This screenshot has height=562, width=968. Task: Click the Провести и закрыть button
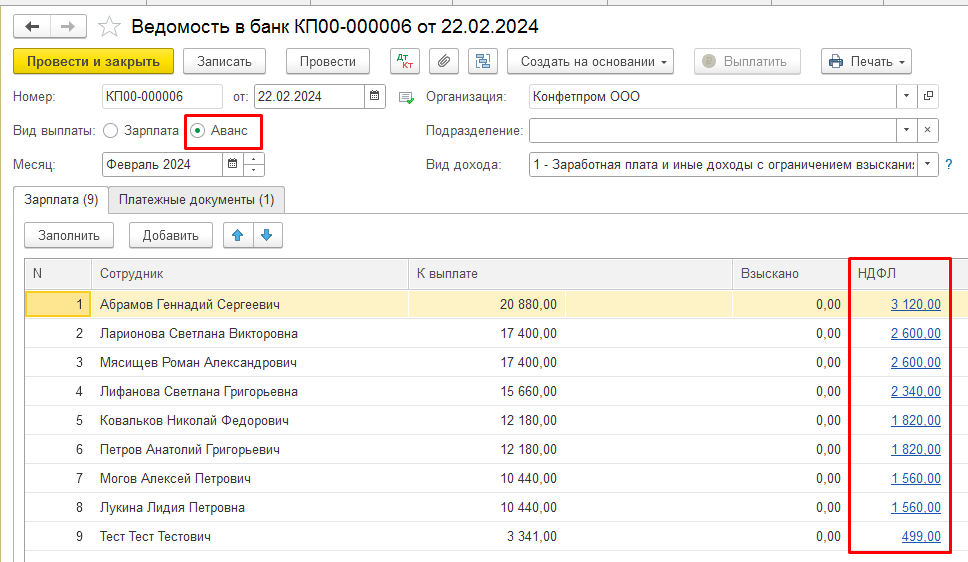pos(93,61)
